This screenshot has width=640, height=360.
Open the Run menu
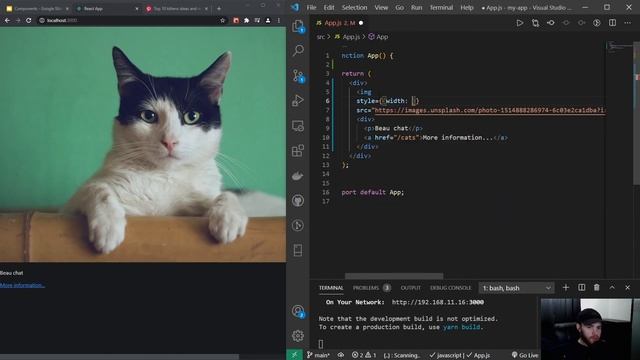click(x=416, y=7)
